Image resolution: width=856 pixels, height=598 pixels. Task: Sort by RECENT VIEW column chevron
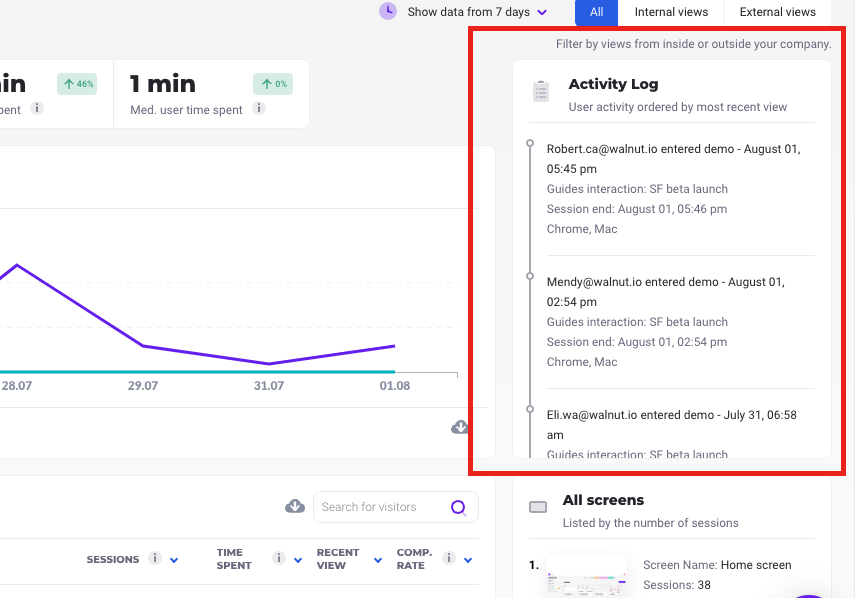[x=378, y=560]
